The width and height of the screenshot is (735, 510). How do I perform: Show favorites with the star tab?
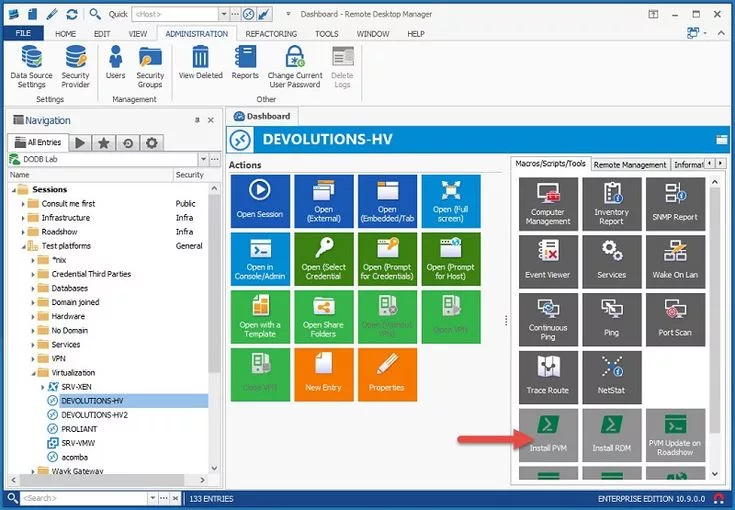tap(104, 143)
